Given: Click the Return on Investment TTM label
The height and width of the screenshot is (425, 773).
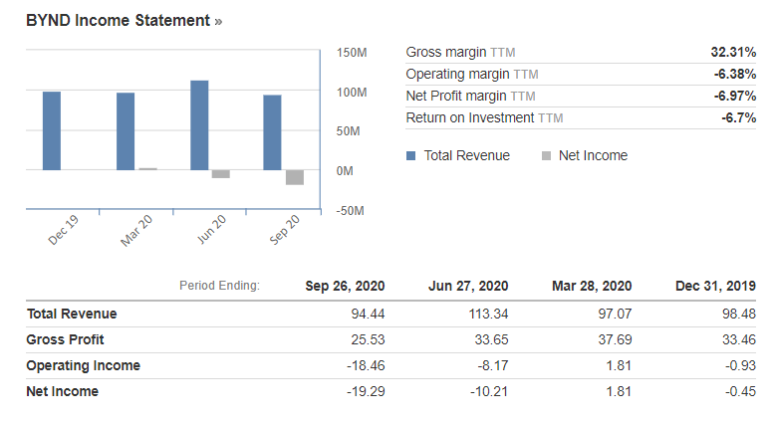Looking at the screenshot, I should (x=484, y=118).
